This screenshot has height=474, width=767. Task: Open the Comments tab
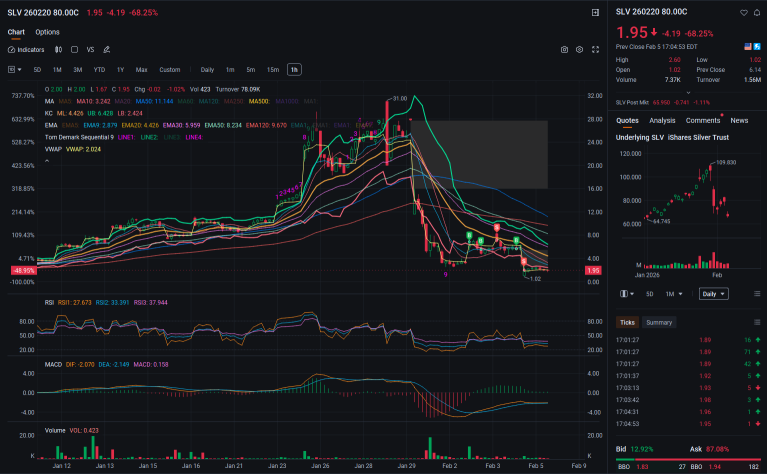[x=703, y=120]
